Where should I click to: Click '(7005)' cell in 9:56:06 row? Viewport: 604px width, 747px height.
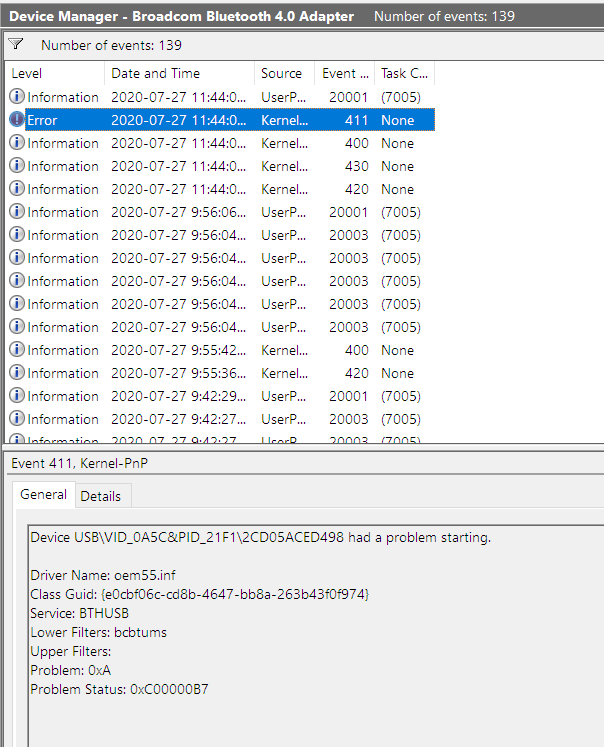point(401,212)
